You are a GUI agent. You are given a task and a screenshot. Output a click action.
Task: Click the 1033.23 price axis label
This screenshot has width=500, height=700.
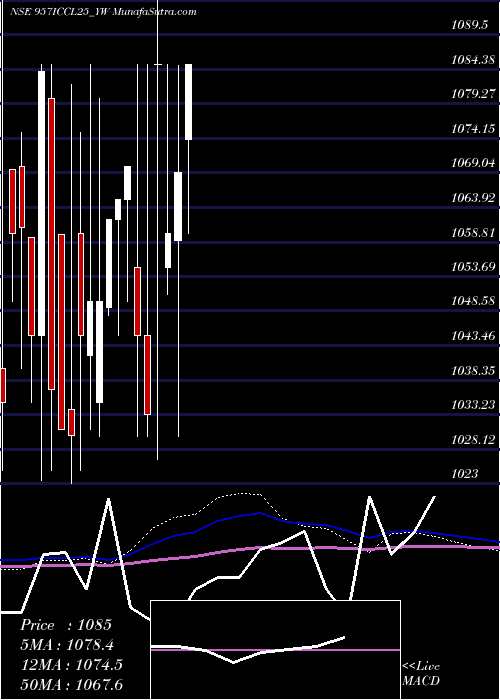[x=473, y=405]
